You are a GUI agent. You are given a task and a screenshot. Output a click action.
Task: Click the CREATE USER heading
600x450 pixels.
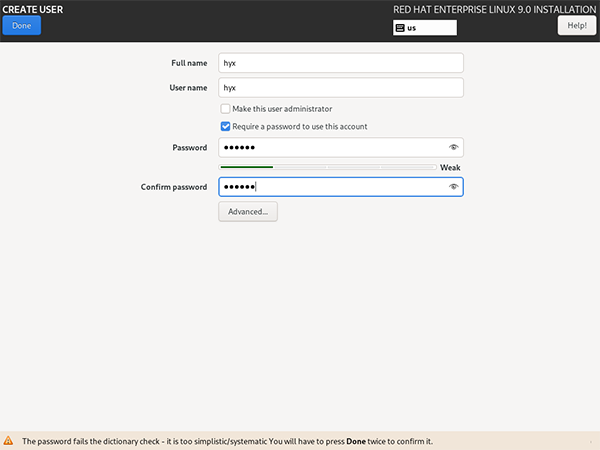point(33,10)
